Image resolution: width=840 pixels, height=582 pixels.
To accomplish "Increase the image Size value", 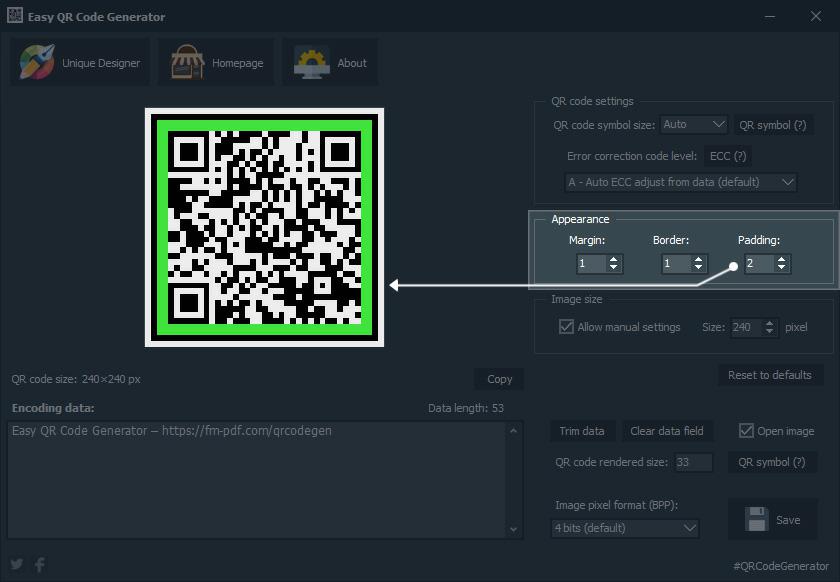I will 770,323.
